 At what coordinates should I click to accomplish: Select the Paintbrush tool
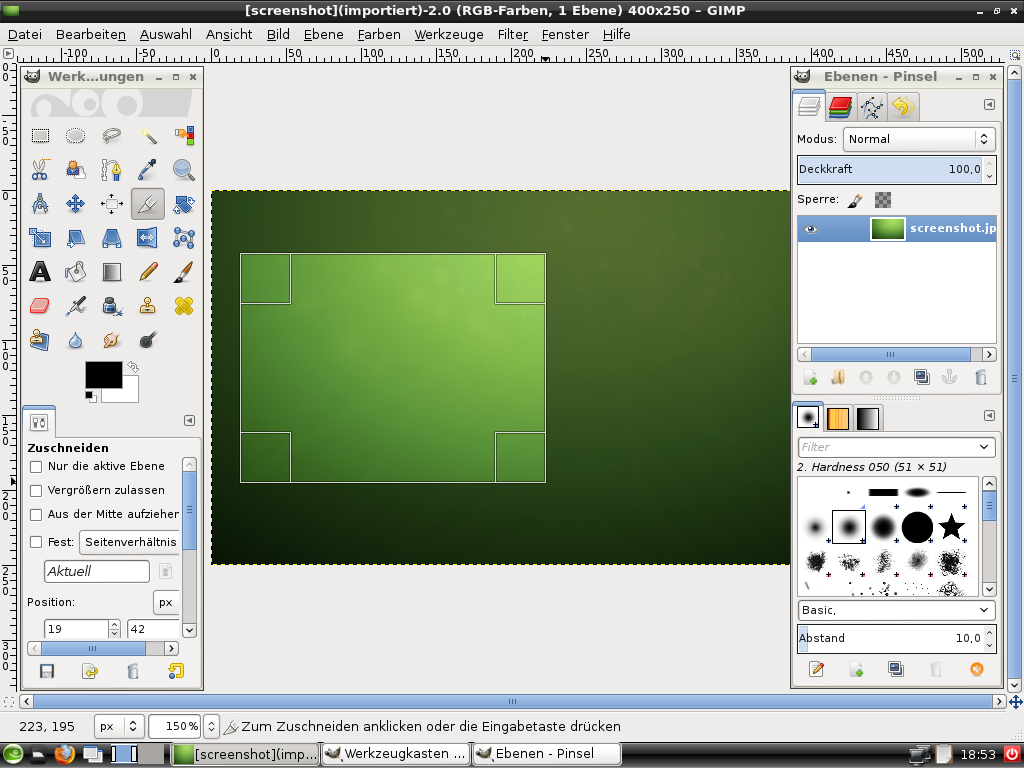[184, 272]
